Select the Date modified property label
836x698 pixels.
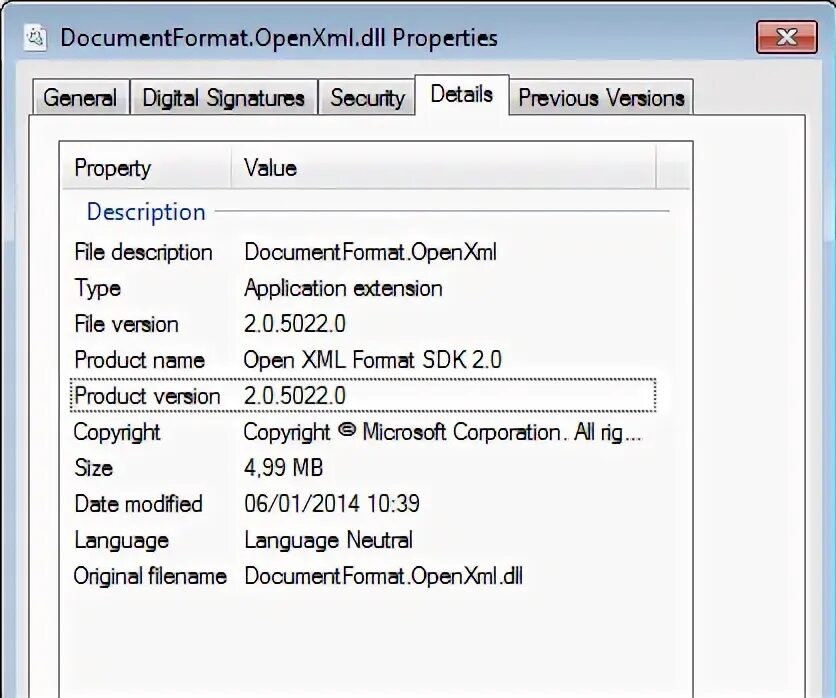click(x=139, y=504)
